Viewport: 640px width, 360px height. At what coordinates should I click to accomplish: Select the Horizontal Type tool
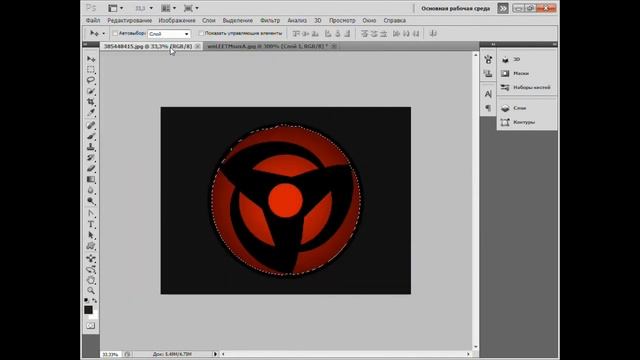tap(91, 224)
